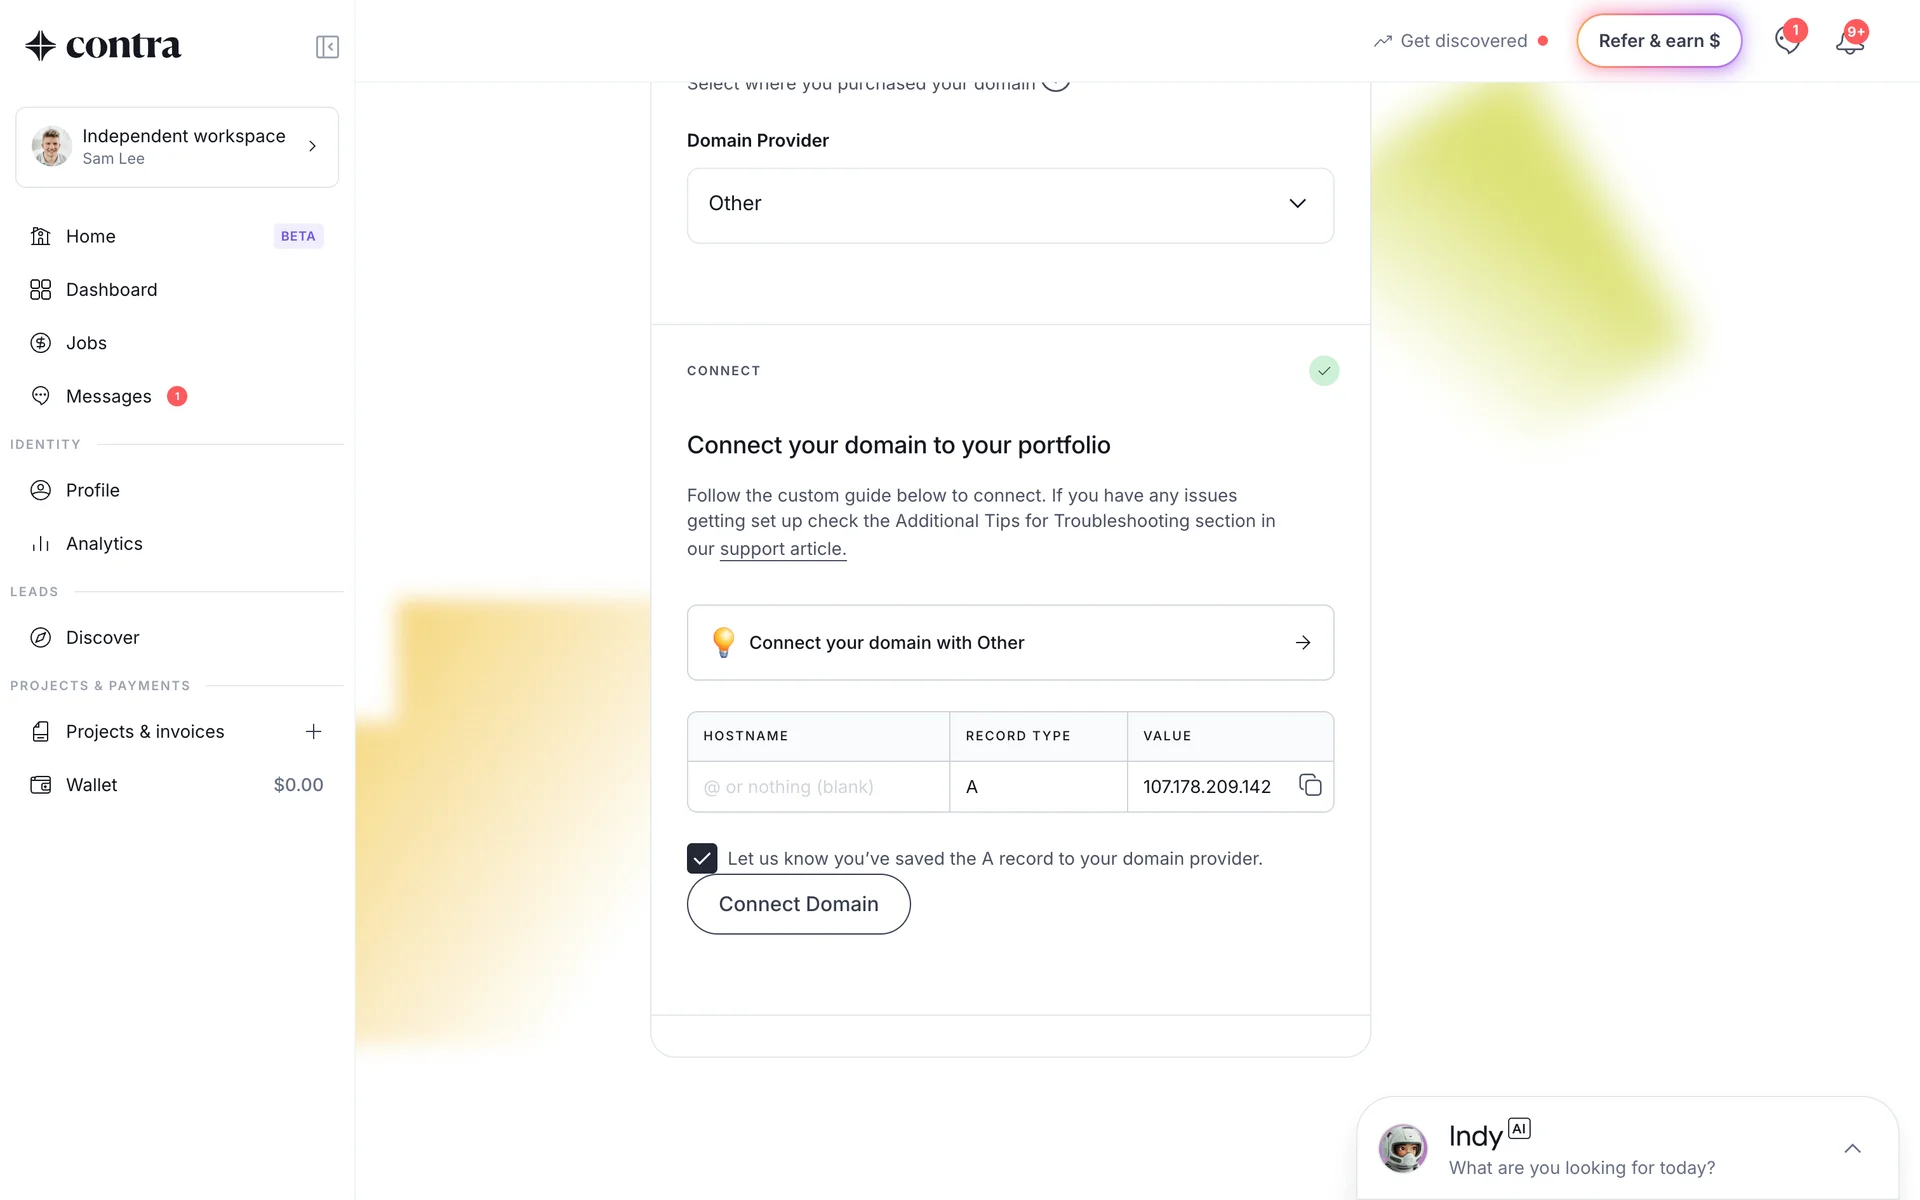Open the Domain Provider dropdown
The image size is (1920, 1200).
pos(1010,205)
